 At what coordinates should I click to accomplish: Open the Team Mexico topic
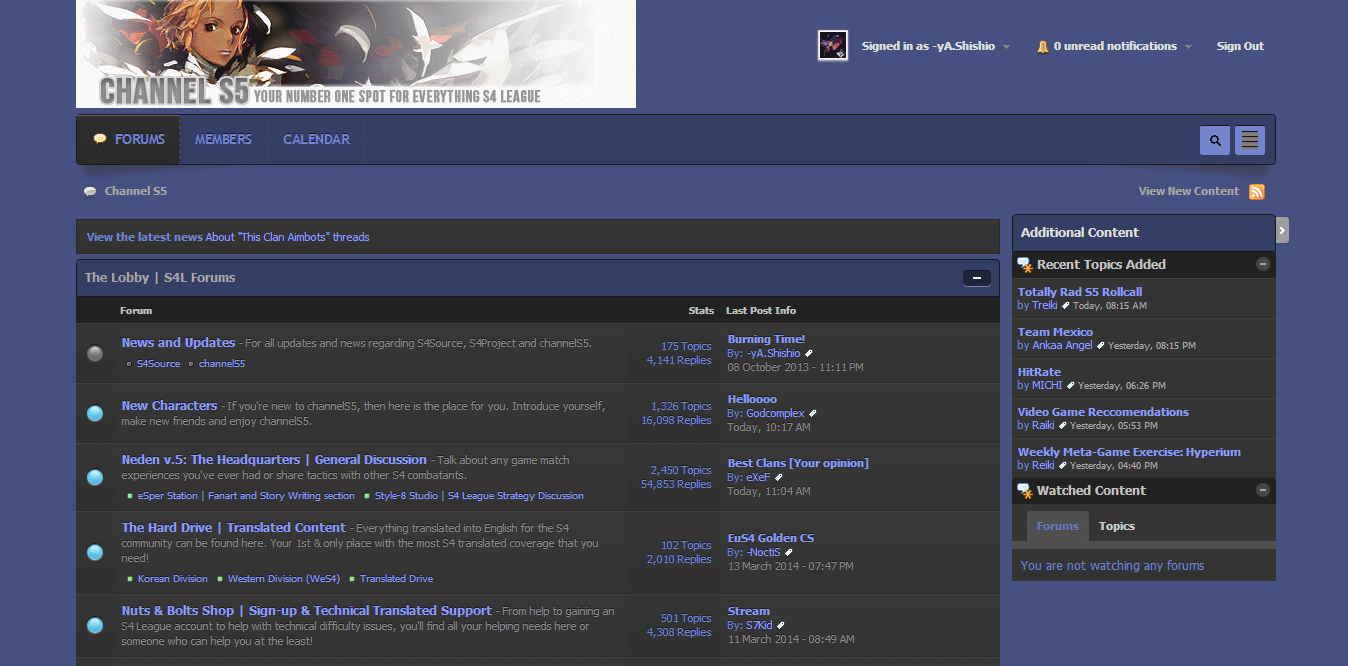1055,332
